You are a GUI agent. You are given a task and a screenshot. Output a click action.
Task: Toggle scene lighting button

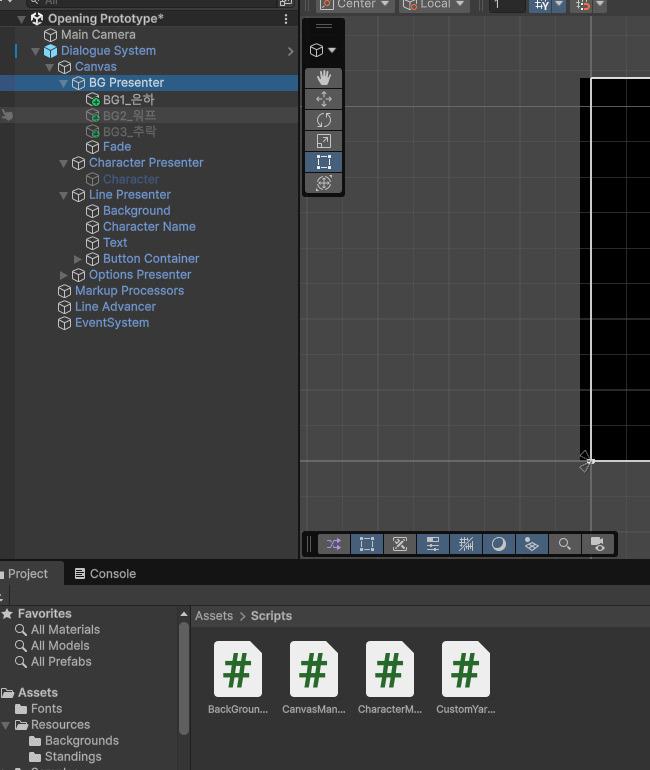[x=498, y=544]
